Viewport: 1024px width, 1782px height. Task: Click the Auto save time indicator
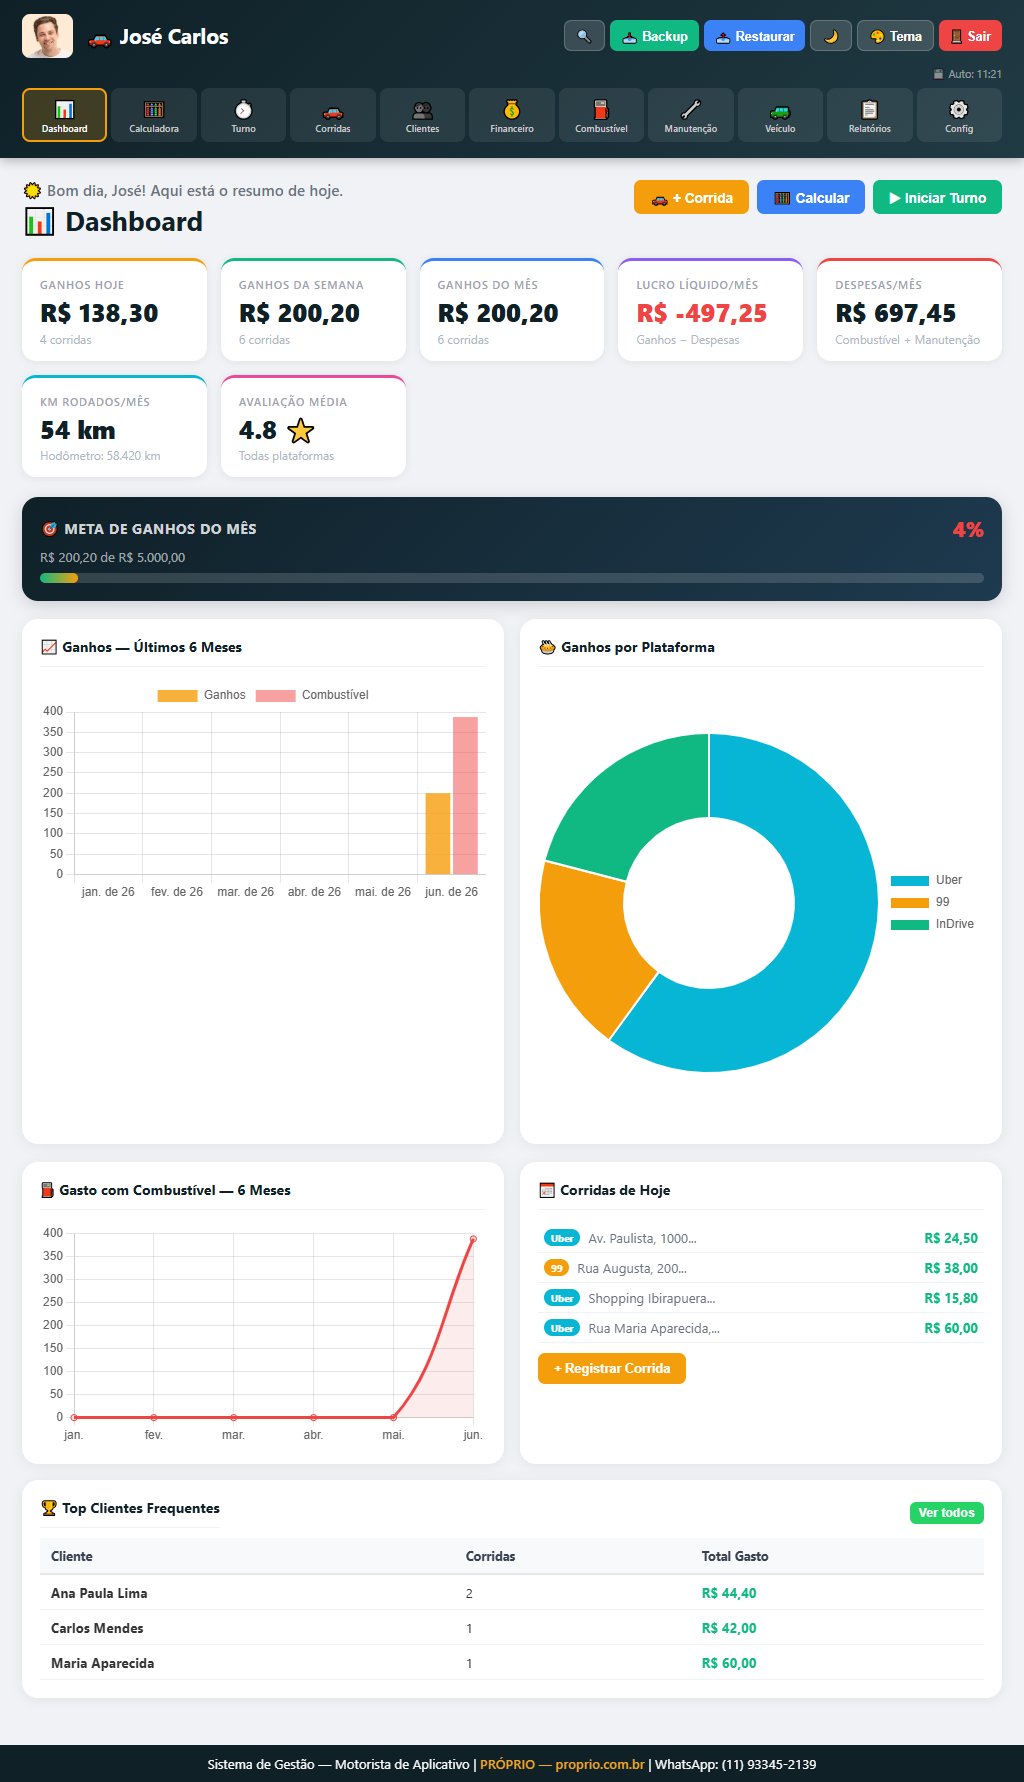(x=967, y=74)
